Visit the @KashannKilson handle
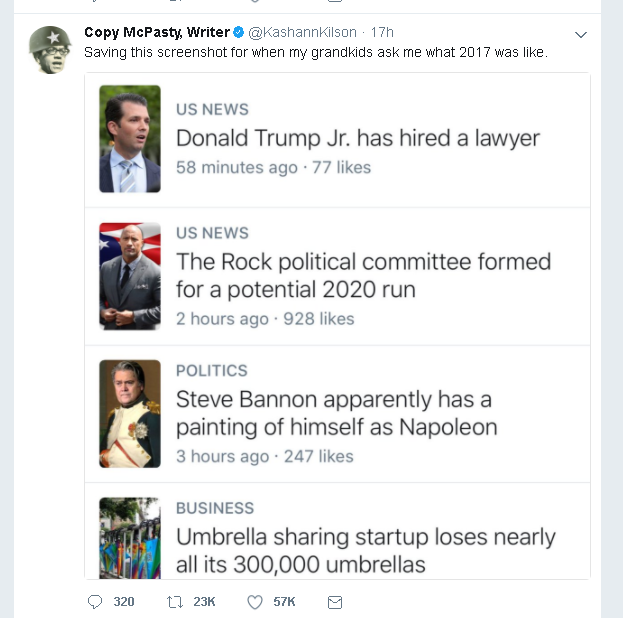 (302, 33)
